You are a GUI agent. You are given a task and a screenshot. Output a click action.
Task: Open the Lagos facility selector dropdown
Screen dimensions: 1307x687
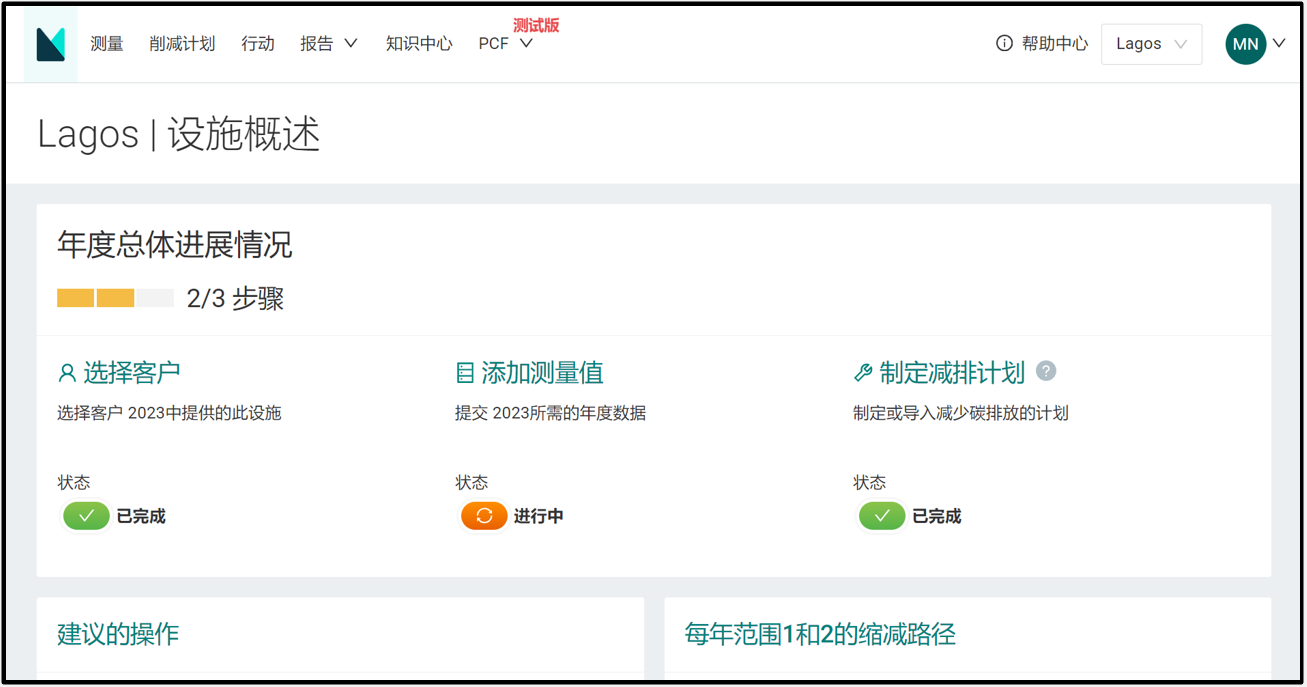click(x=1152, y=44)
